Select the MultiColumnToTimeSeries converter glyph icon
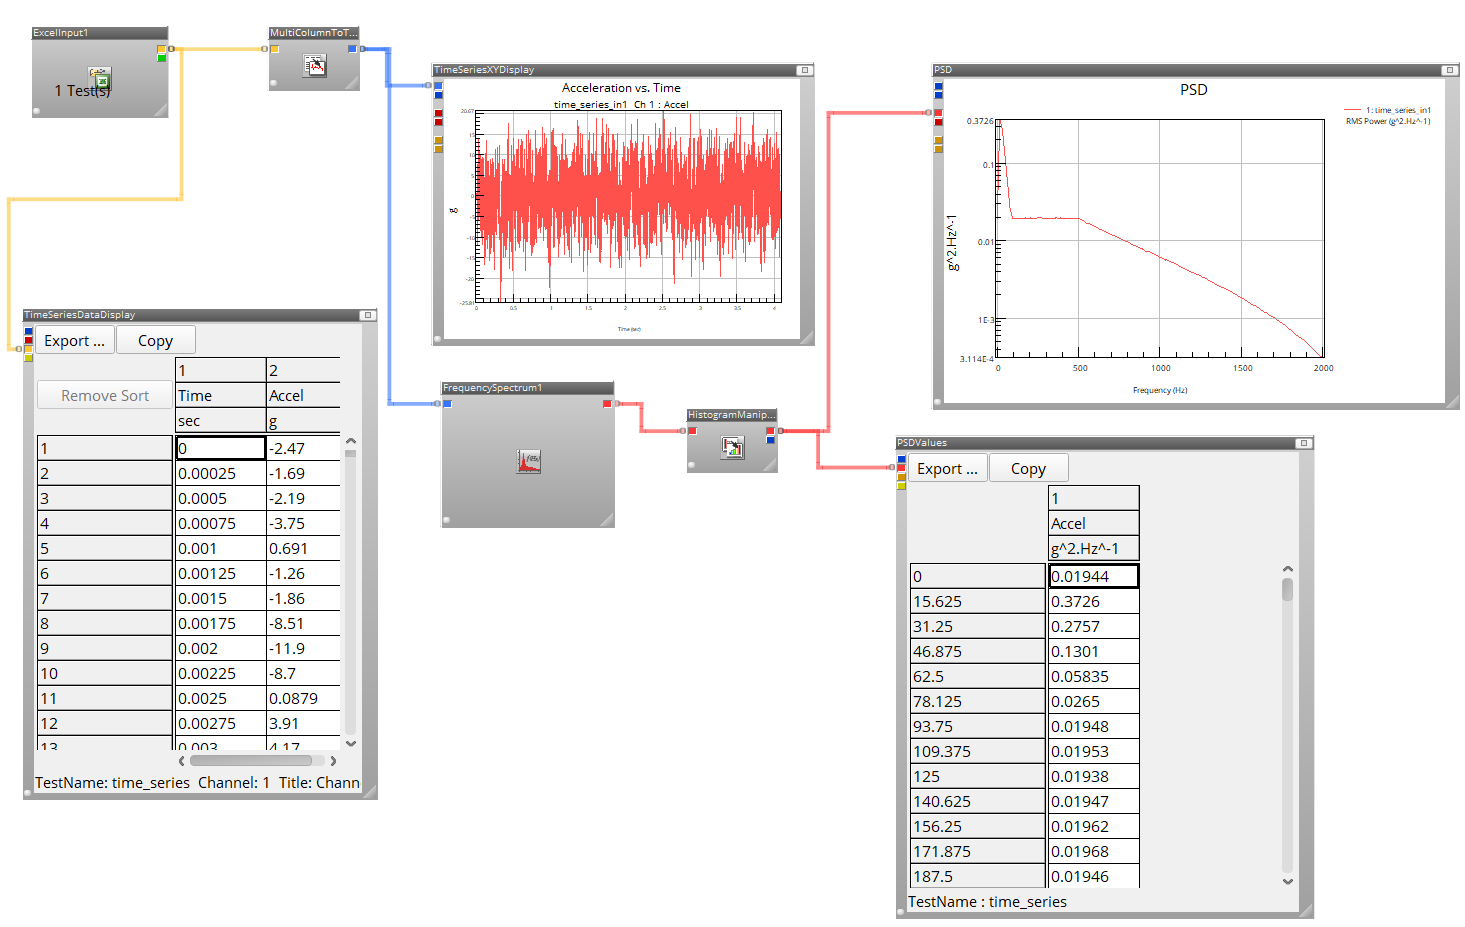 [313, 66]
